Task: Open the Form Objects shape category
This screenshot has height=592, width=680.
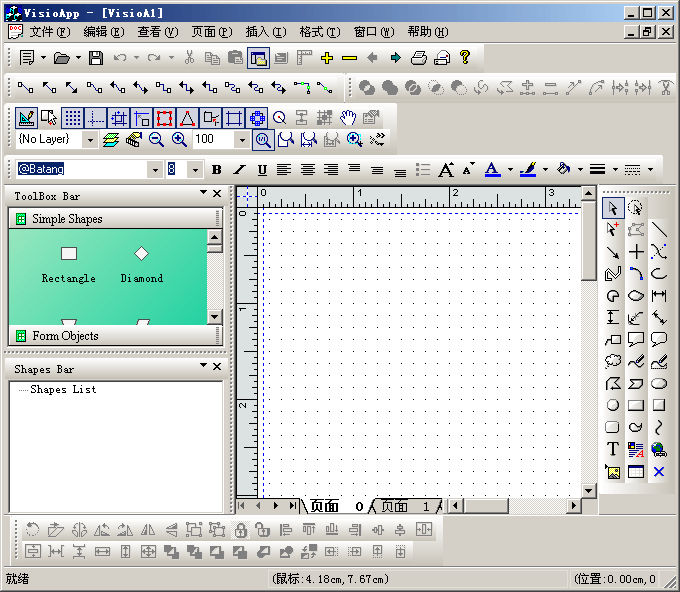Action: click(x=65, y=336)
